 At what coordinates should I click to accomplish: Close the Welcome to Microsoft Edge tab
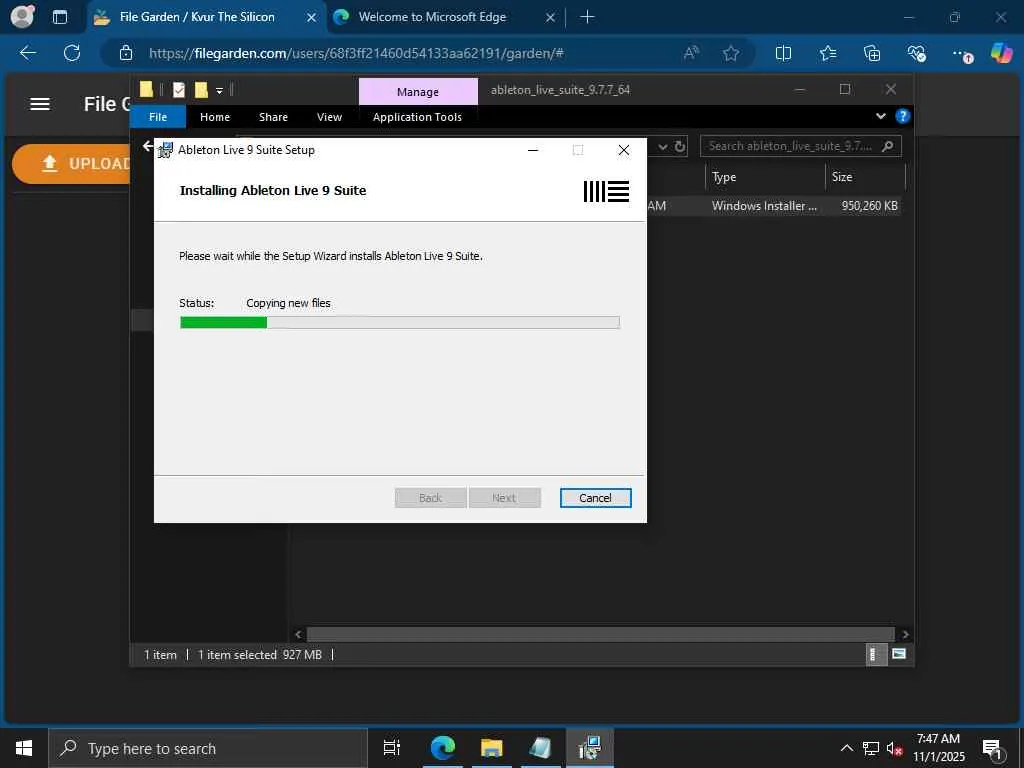click(x=551, y=17)
